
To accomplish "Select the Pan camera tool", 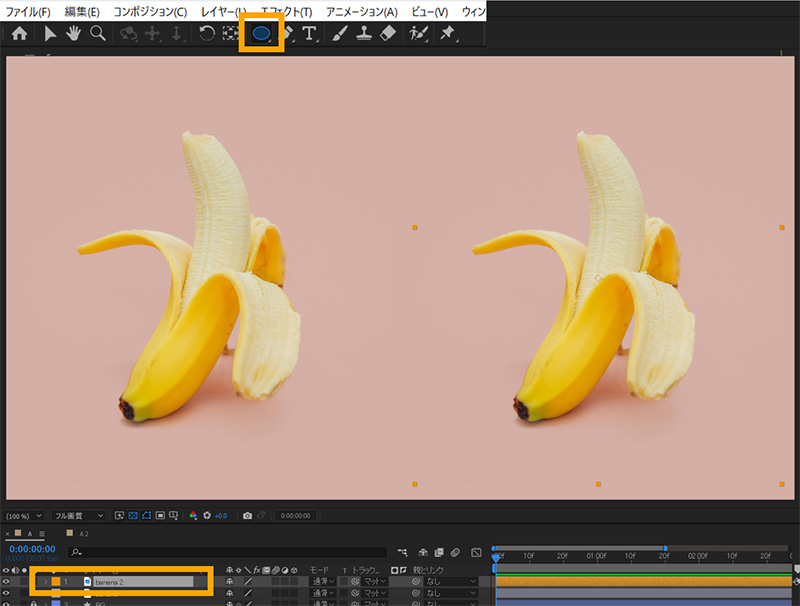I will 153,34.
